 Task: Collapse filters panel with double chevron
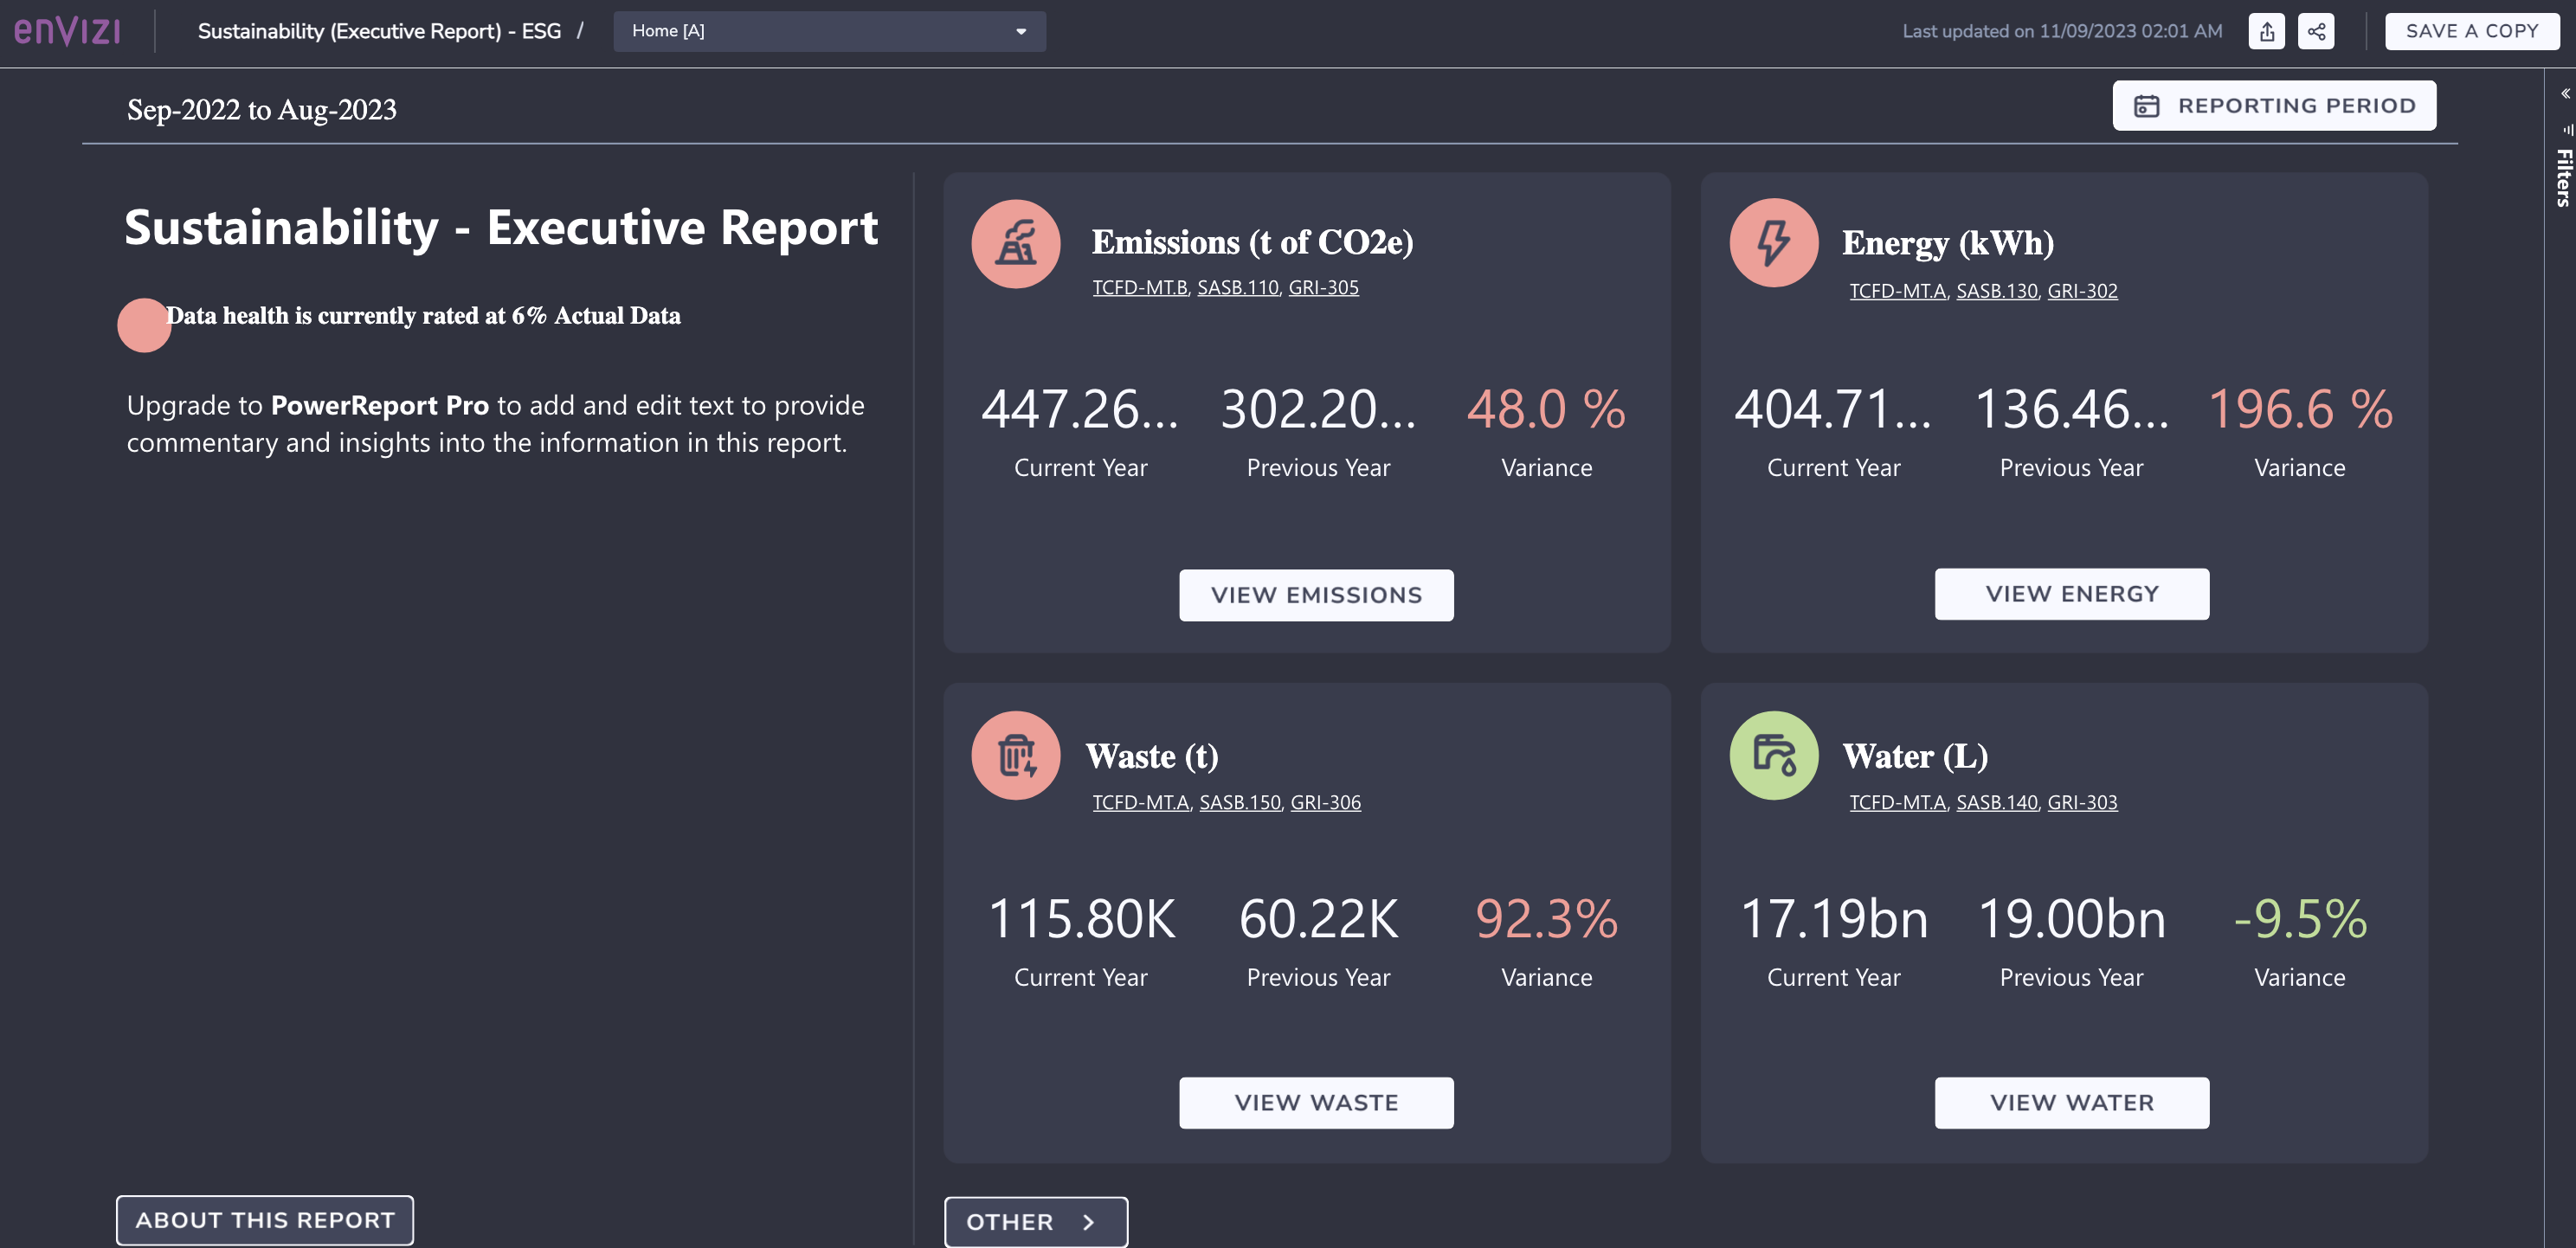click(x=2565, y=93)
